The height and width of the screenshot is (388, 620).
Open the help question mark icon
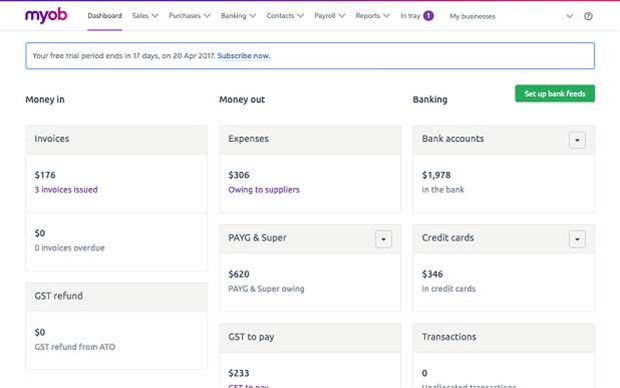tap(588, 16)
